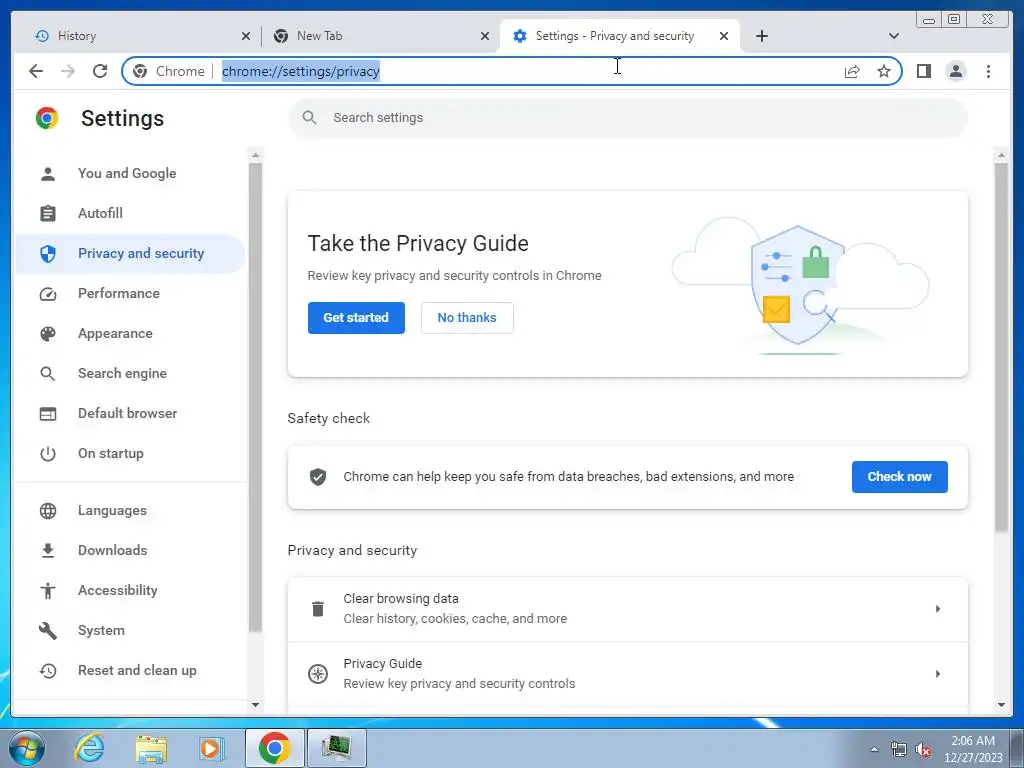Open the Windows Start button
The width and height of the screenshot is (1024, 768).
(x=26, y=748)
